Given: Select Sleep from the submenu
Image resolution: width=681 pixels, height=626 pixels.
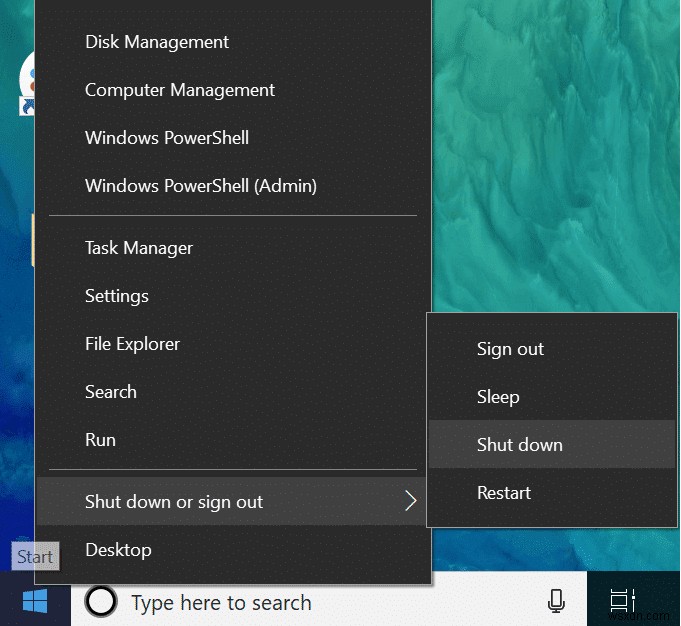Looking at the screenshot, I should (x=498, y=397).
